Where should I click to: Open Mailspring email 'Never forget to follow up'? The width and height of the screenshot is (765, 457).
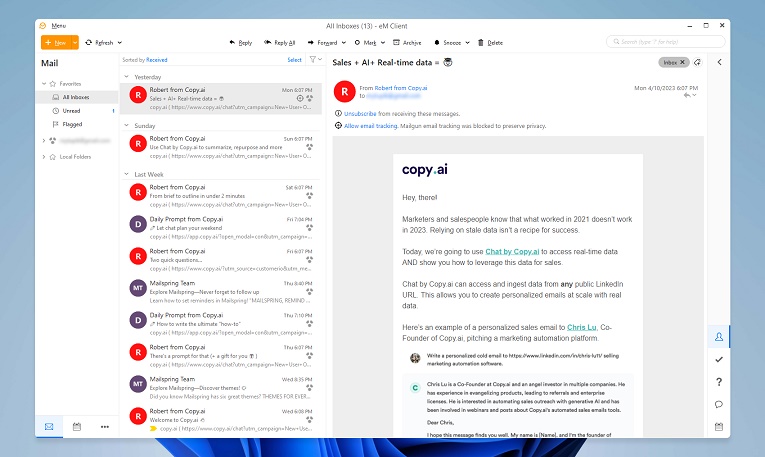[221, 292]
